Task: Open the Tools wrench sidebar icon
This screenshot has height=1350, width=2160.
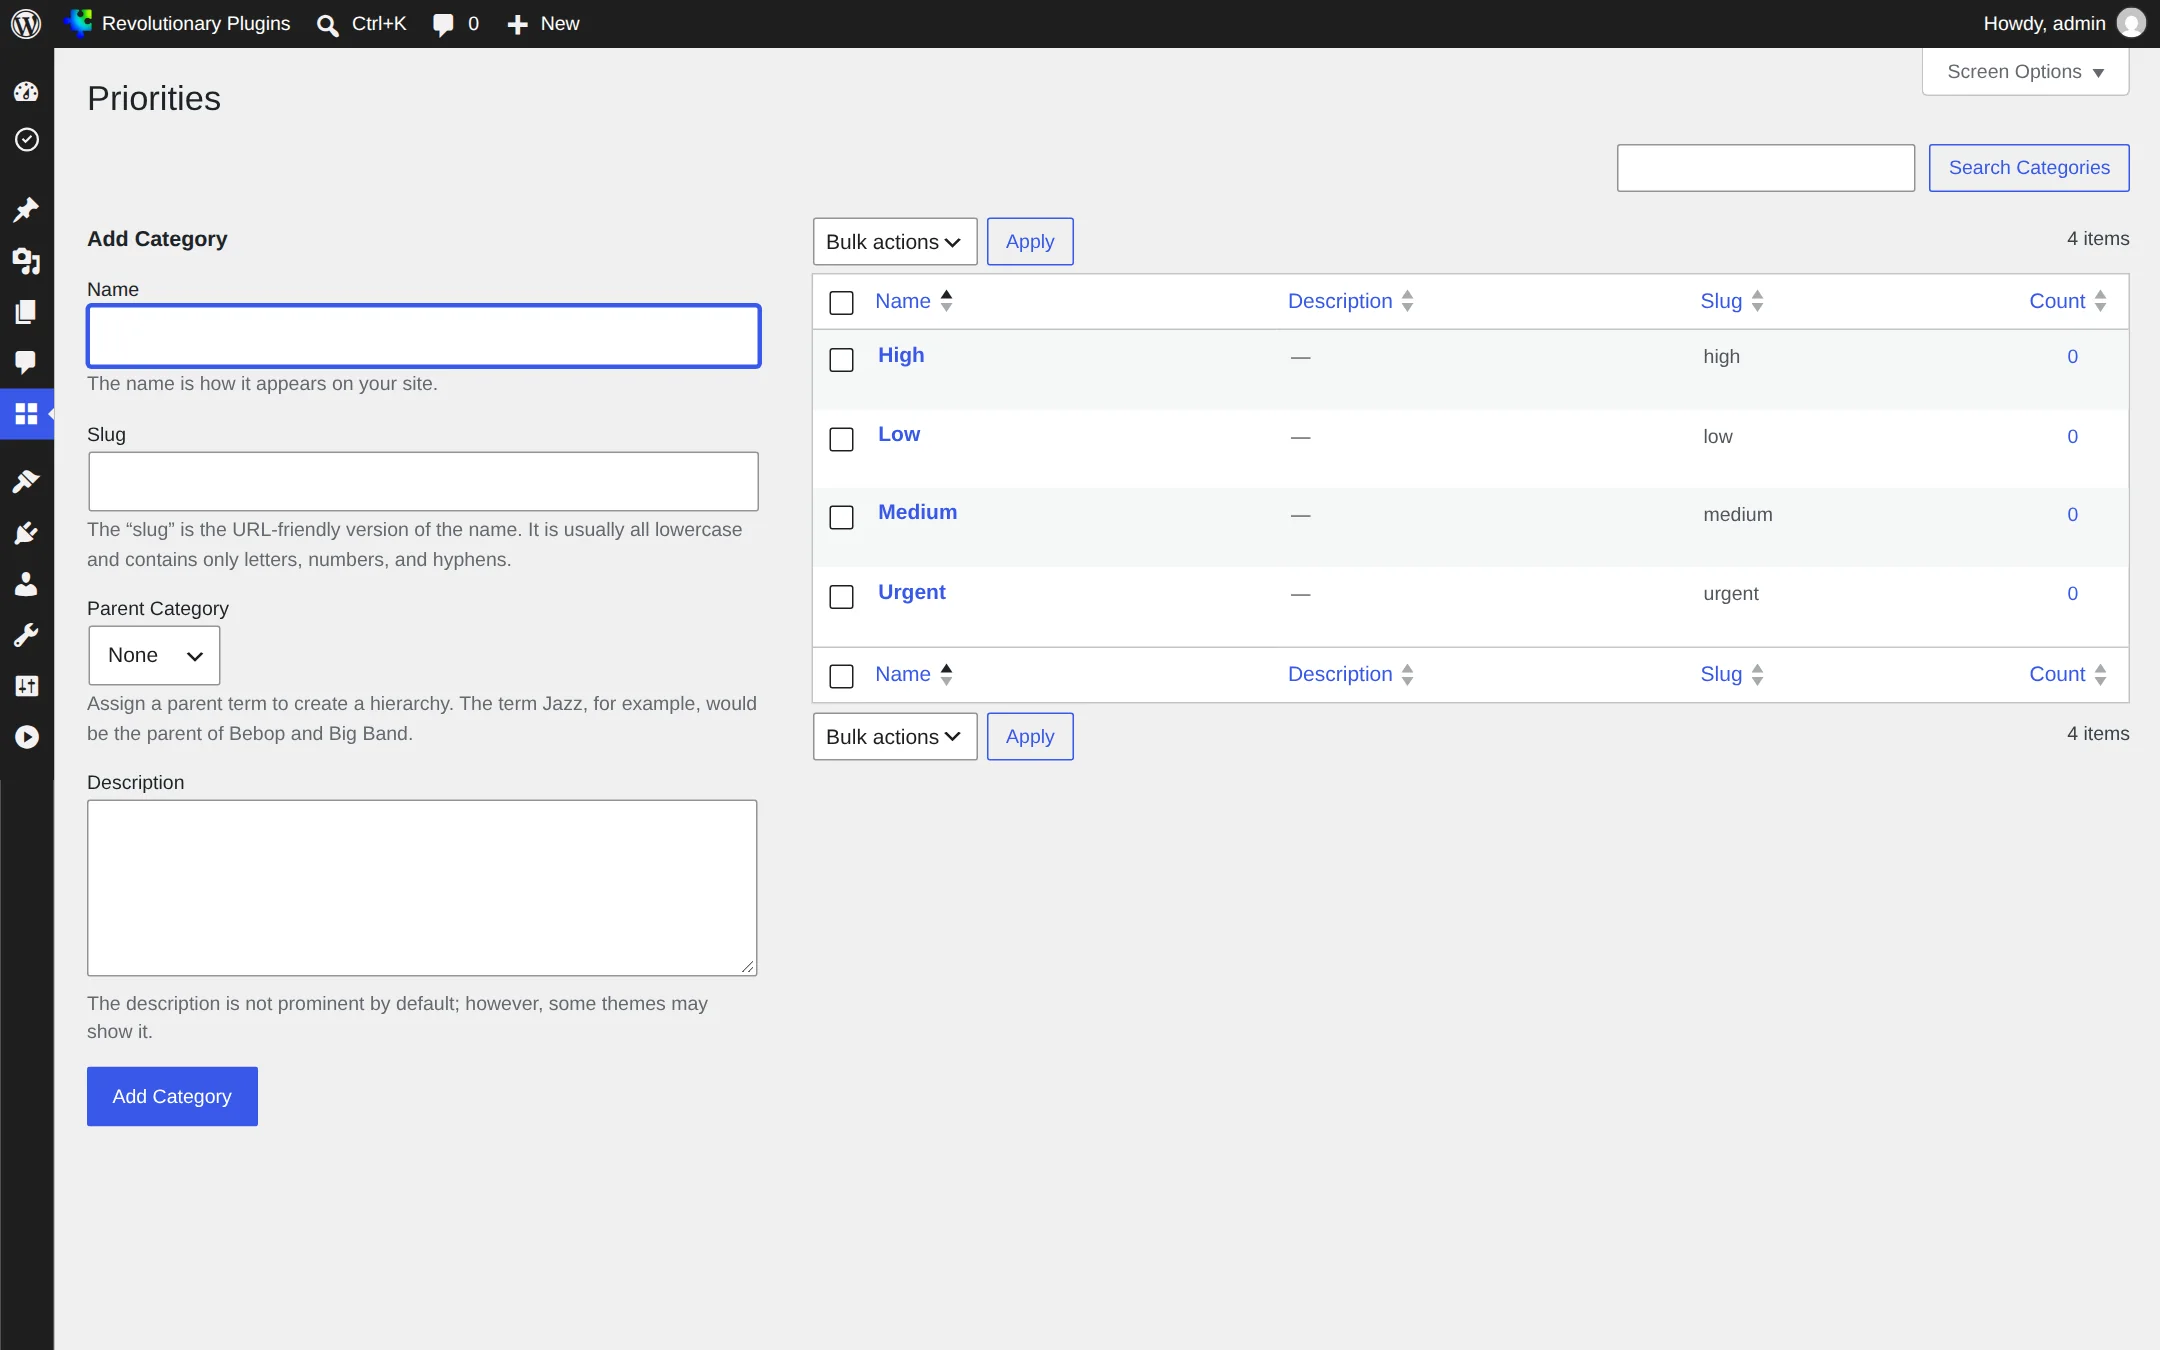Action: [26, 635]
